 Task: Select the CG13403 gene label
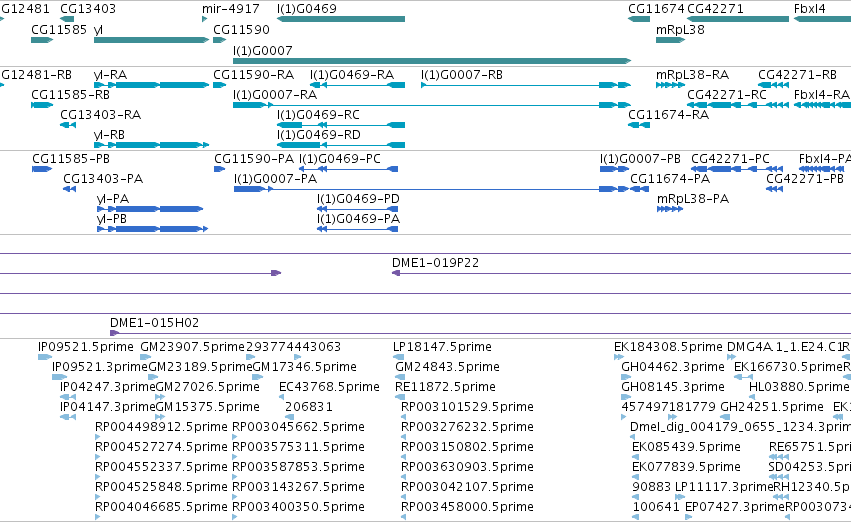(88, 9)
